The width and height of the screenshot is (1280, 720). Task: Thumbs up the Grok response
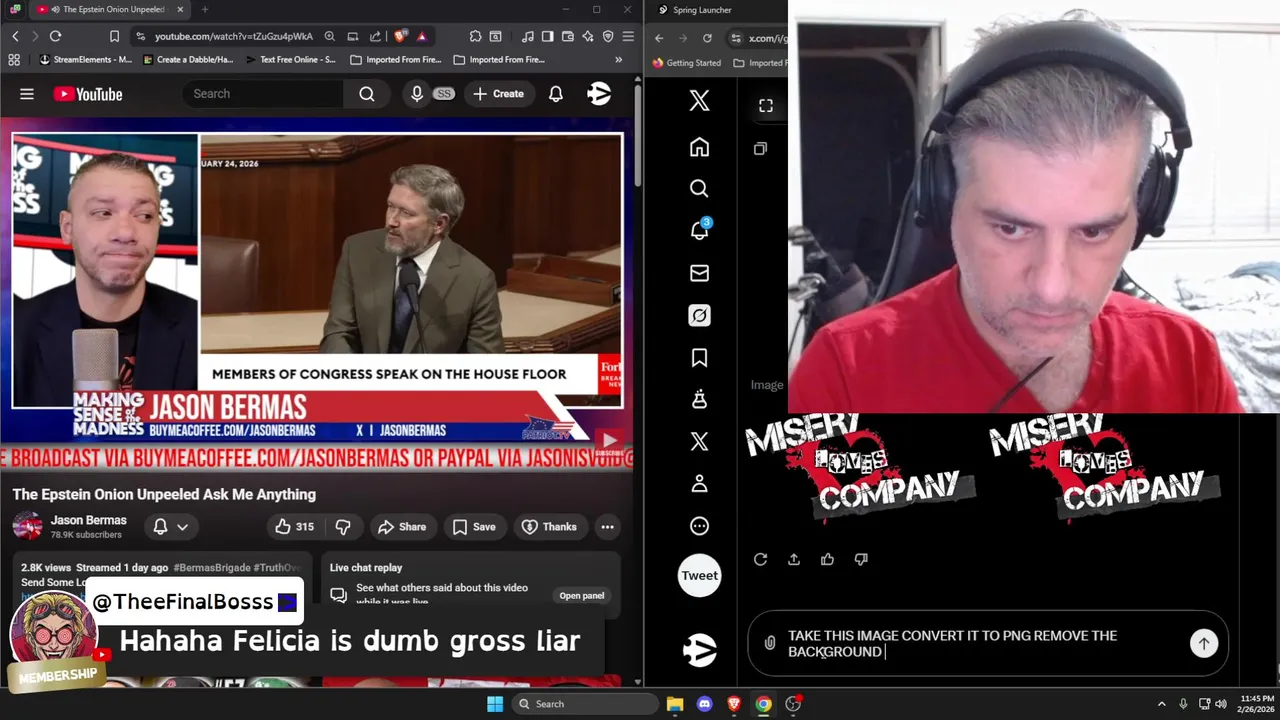coord(827,560)
